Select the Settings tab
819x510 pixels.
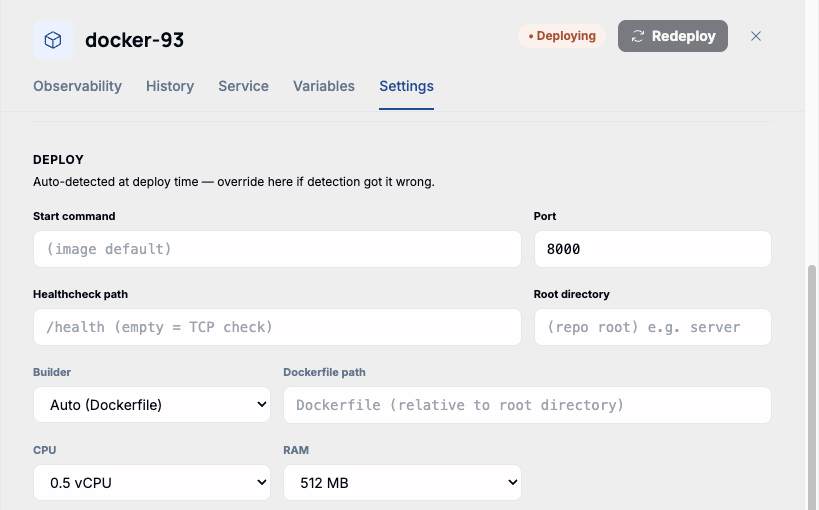point(406,86)
